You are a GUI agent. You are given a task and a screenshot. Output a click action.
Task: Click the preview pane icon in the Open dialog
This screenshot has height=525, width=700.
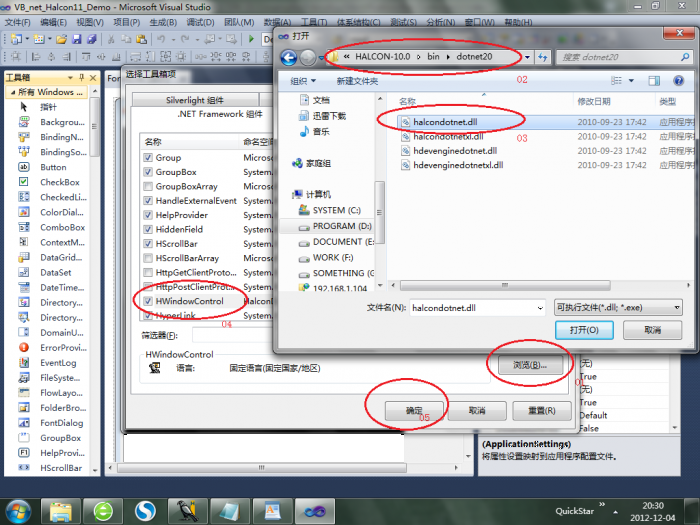(x=654, y=80)
